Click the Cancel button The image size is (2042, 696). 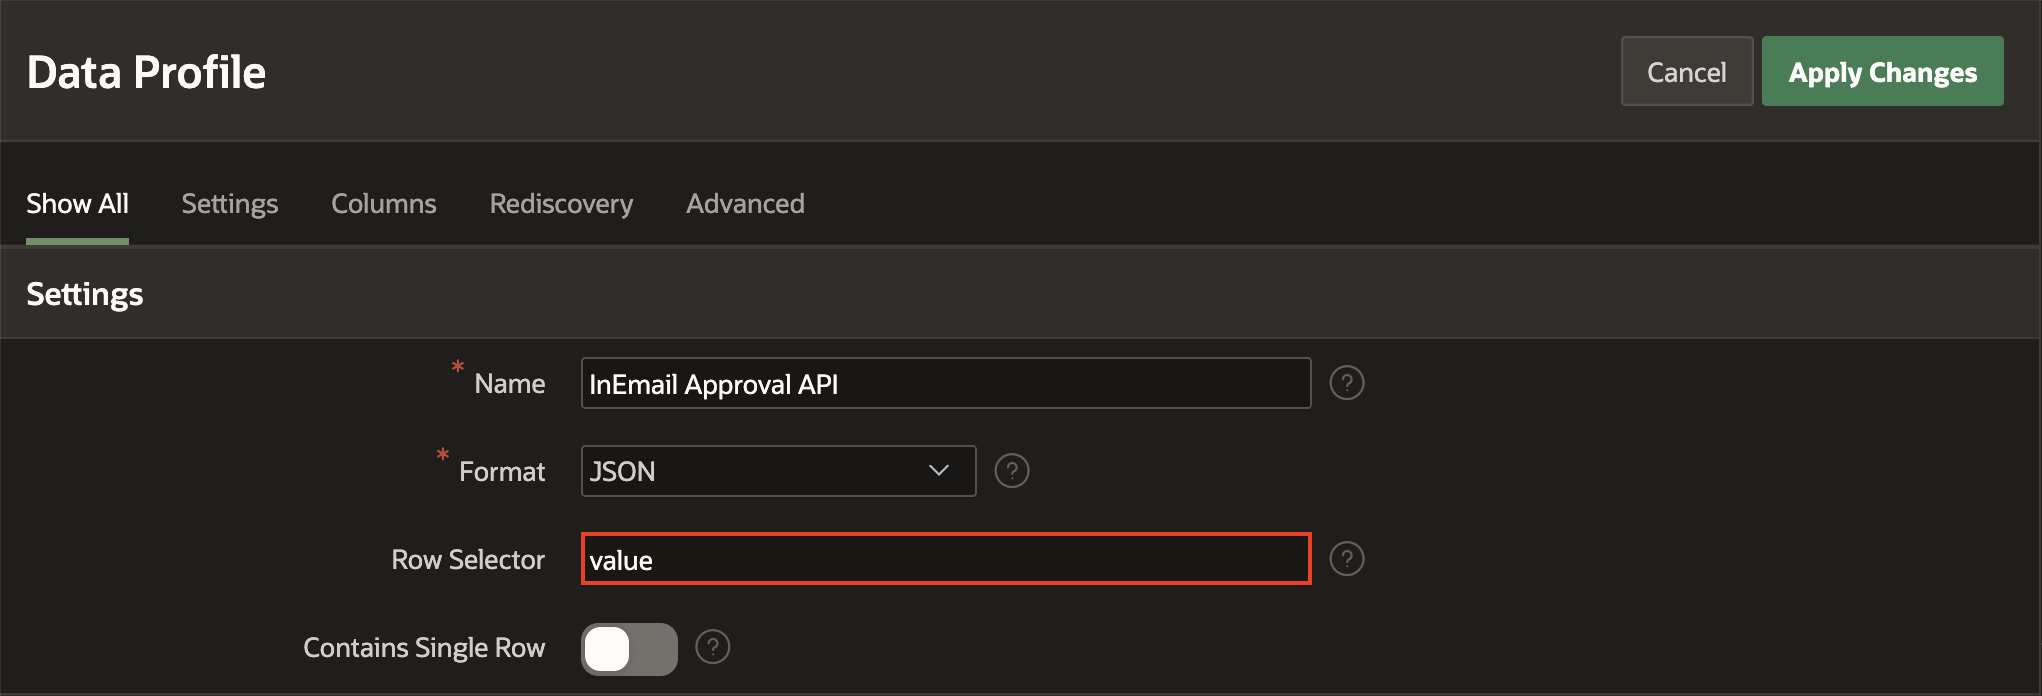point(1686,72)
